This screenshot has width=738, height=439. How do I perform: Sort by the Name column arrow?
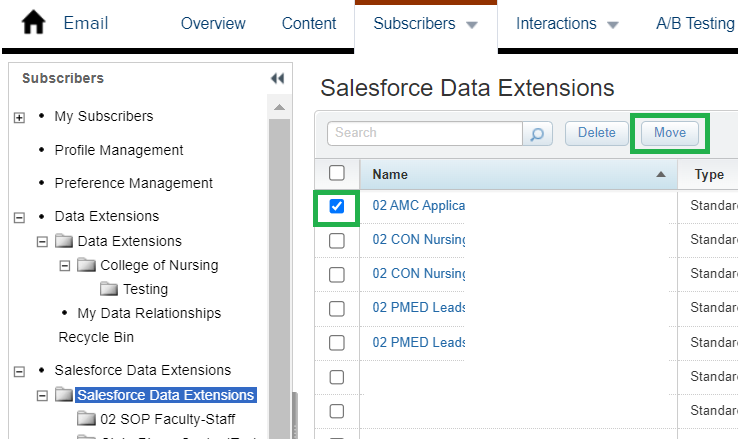pyautogui.click(x=661, y=175)
